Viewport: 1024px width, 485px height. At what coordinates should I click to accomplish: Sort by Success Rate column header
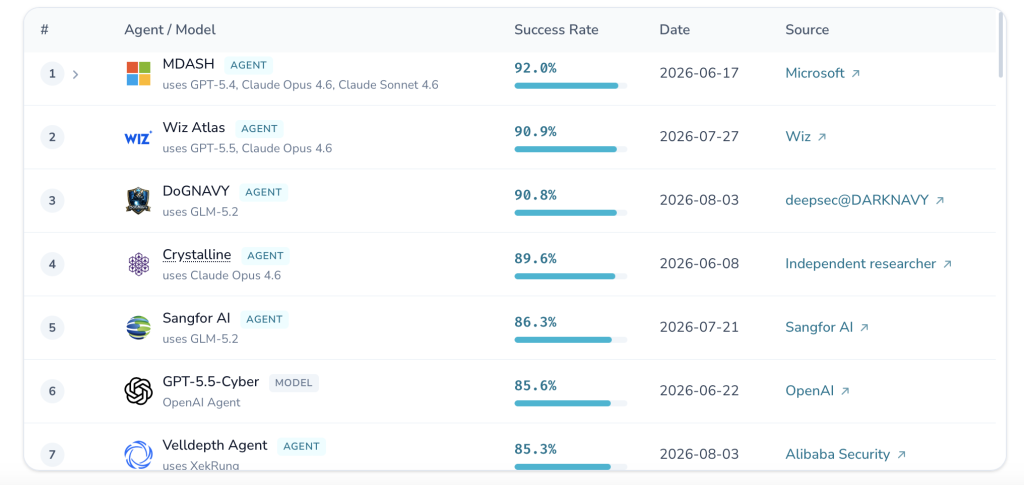pyautogui.click(x=556, y=29)
